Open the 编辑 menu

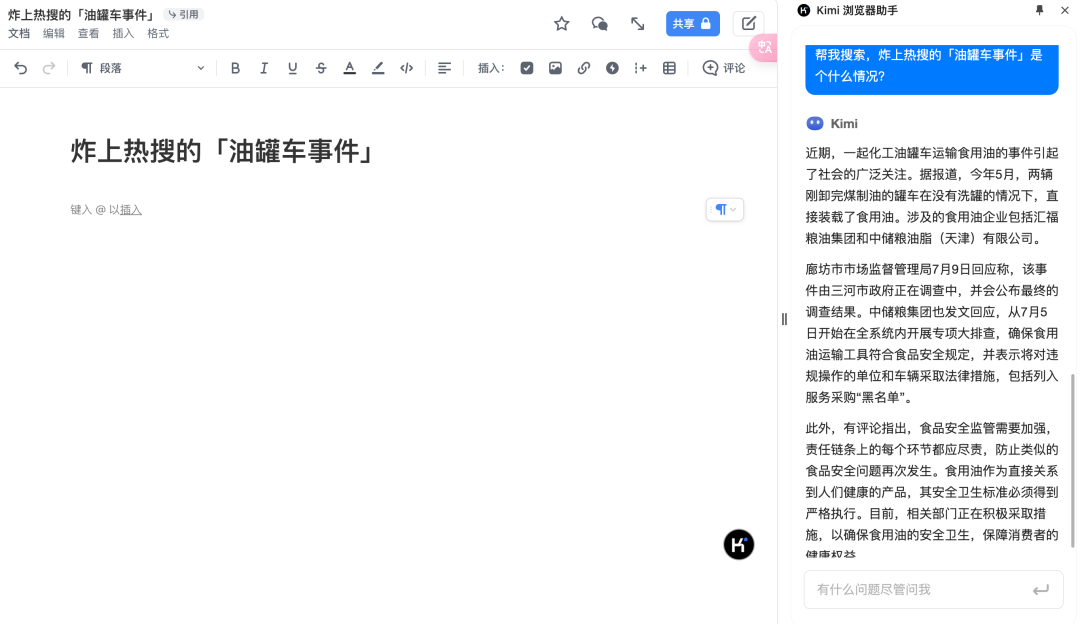tap(54, 34)
